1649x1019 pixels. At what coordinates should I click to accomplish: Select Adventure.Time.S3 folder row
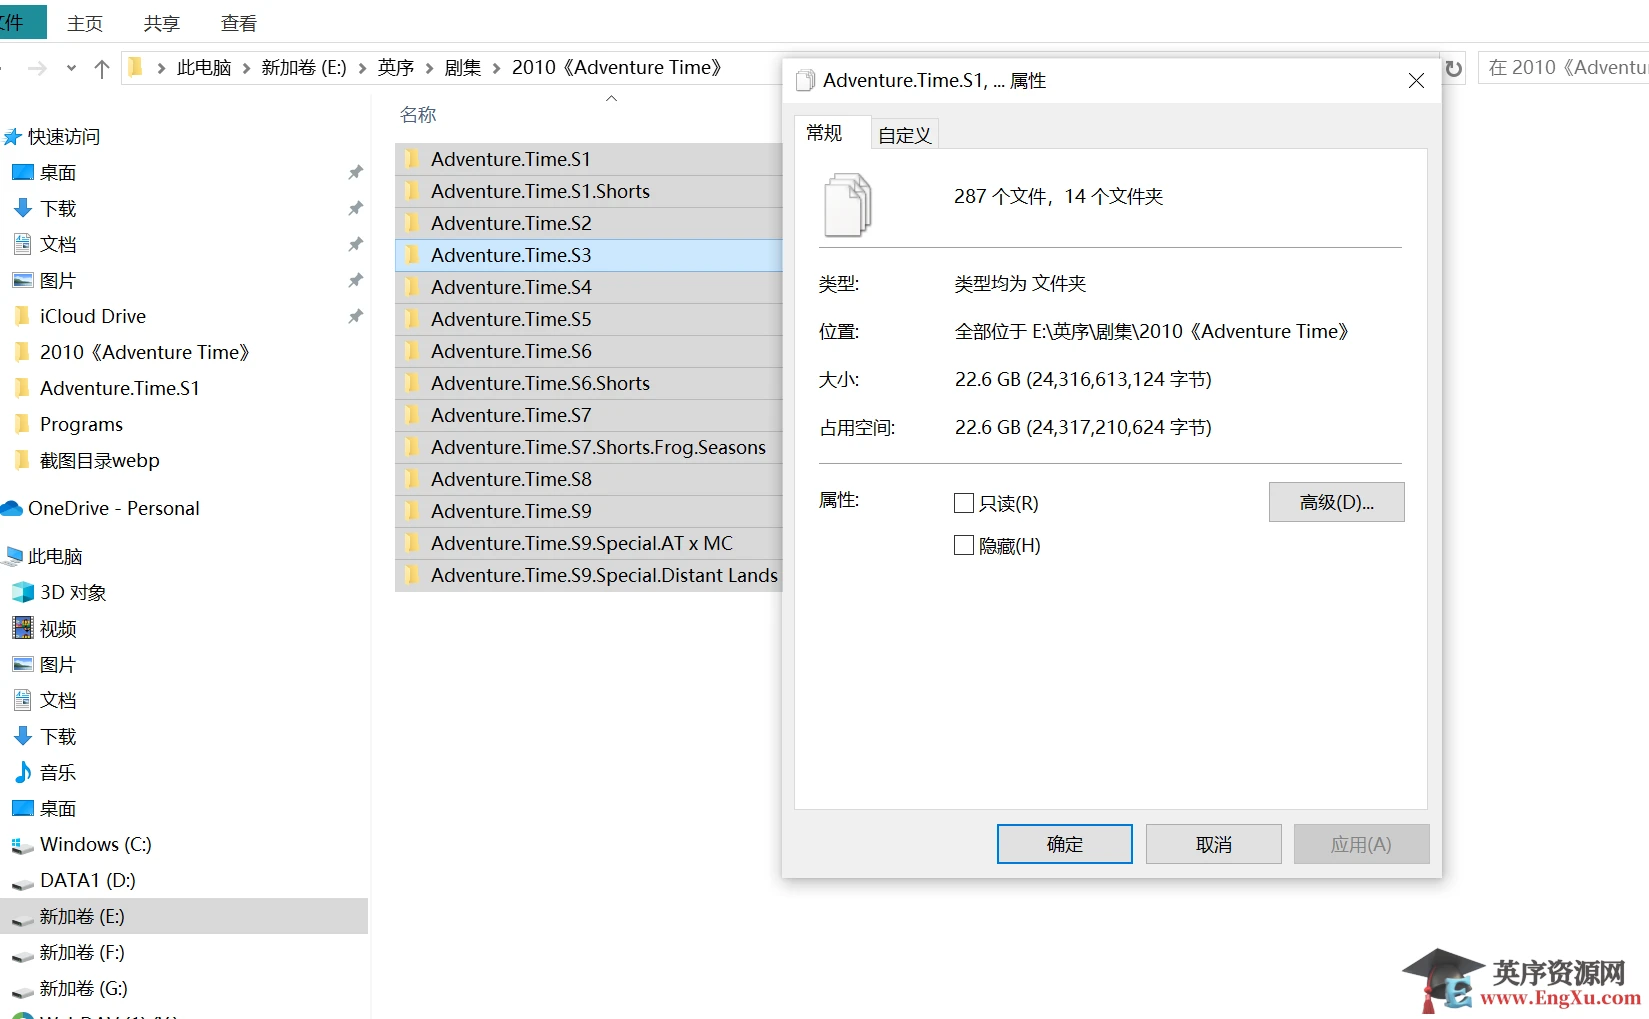(x=589, y=255)
